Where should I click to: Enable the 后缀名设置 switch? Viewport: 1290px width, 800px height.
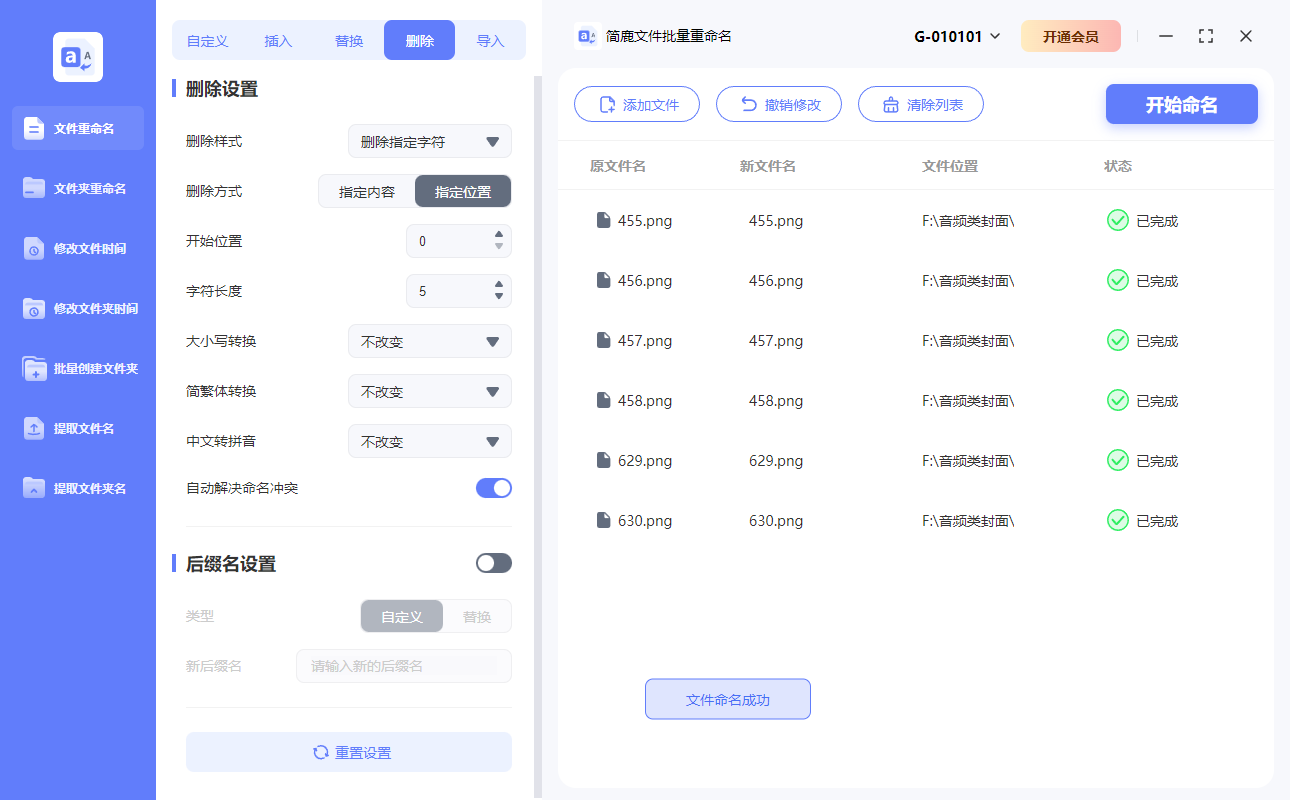[493, 563]
